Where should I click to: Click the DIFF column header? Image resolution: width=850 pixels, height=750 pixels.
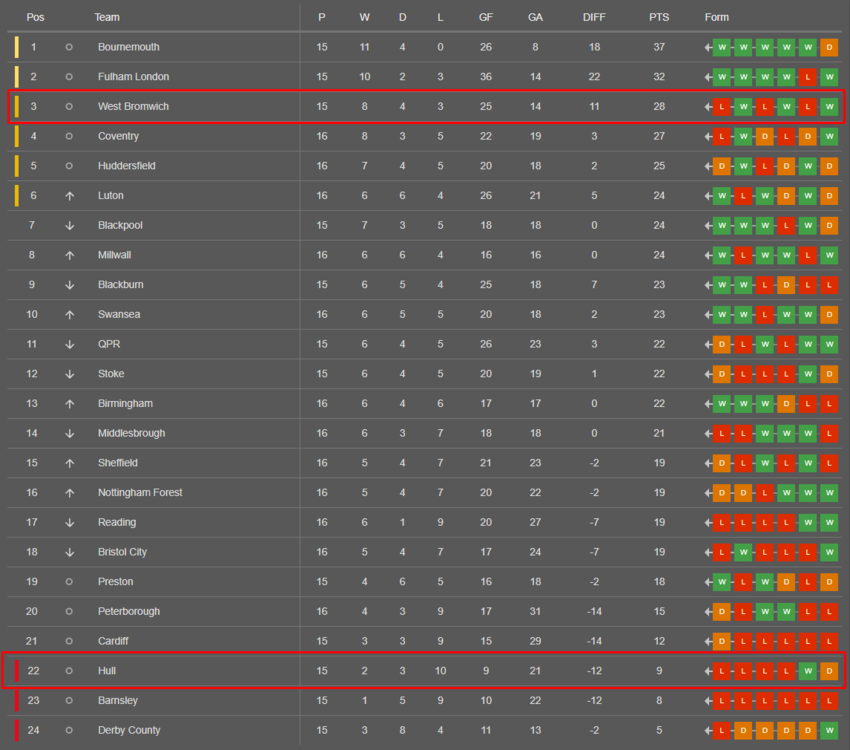point(594,17)
